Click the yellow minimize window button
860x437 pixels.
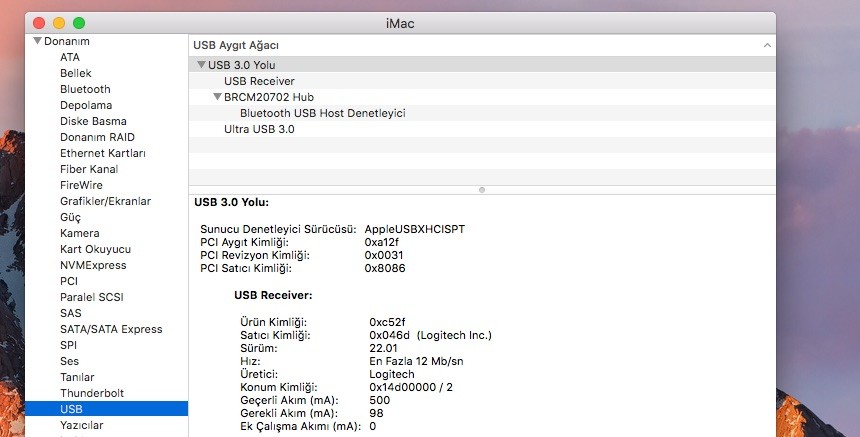(x=59, y=22)
